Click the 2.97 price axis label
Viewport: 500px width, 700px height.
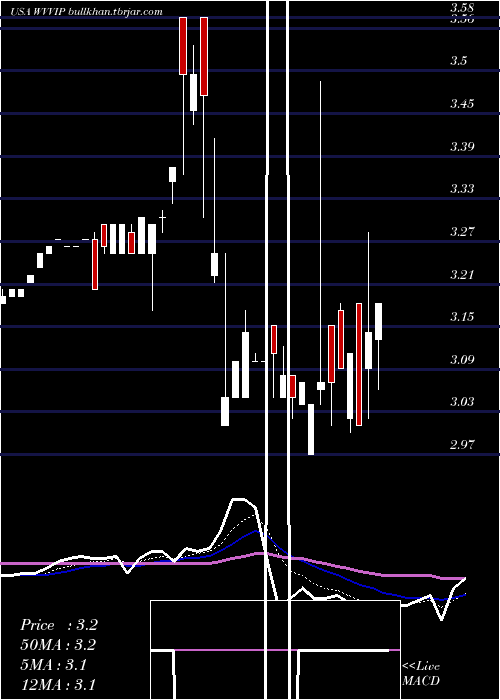[x=462, y=445]
